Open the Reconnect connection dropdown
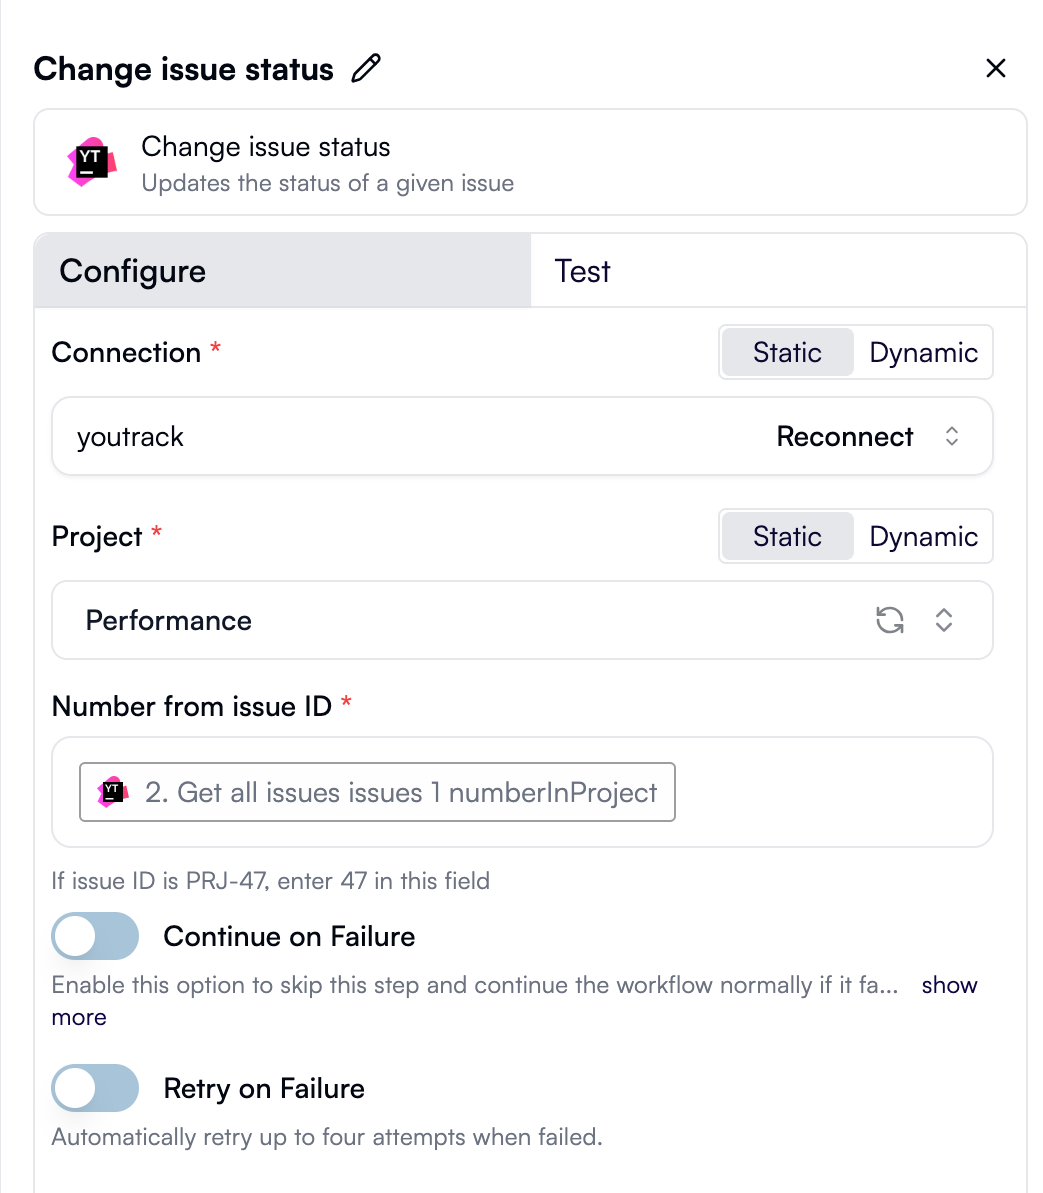The width and height of the screenshot is (1043, 1193). [845, 436]
